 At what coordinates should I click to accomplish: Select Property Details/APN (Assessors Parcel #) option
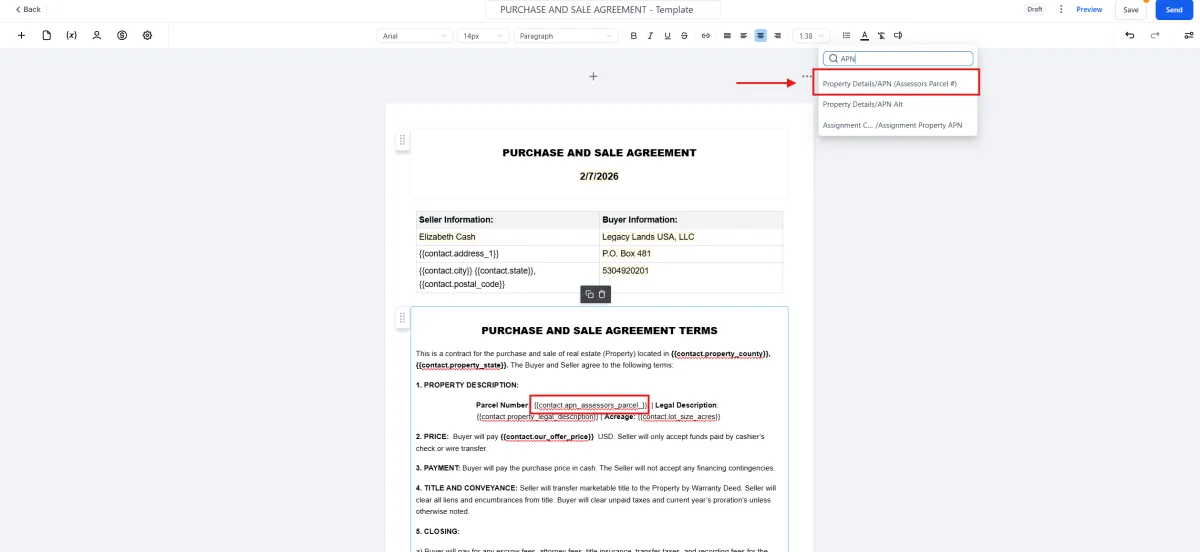tap(898, 83)
